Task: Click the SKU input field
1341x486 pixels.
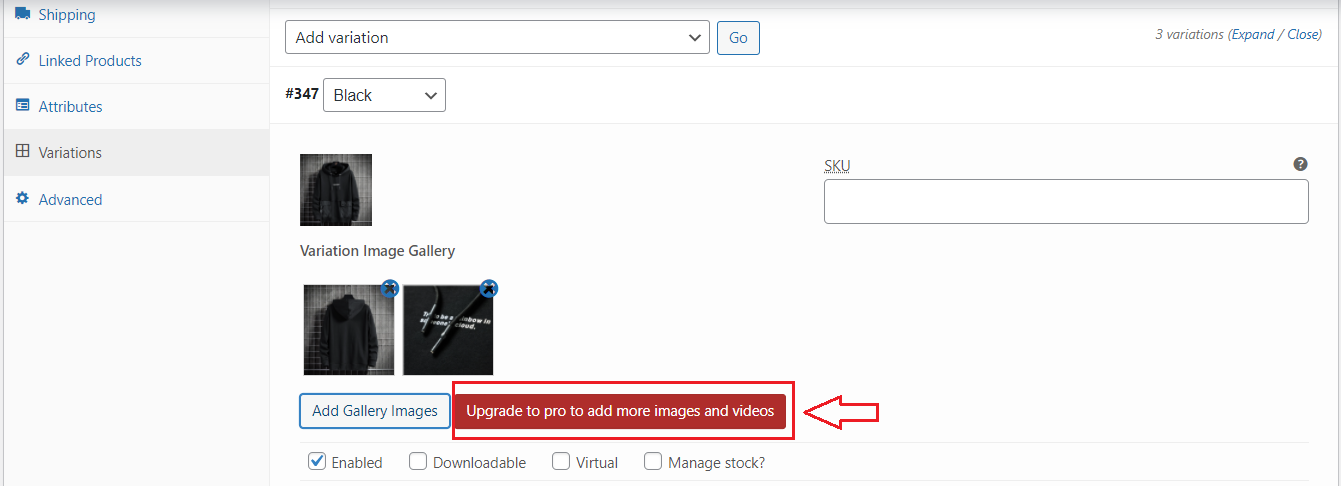Action: pos(1066,201)
